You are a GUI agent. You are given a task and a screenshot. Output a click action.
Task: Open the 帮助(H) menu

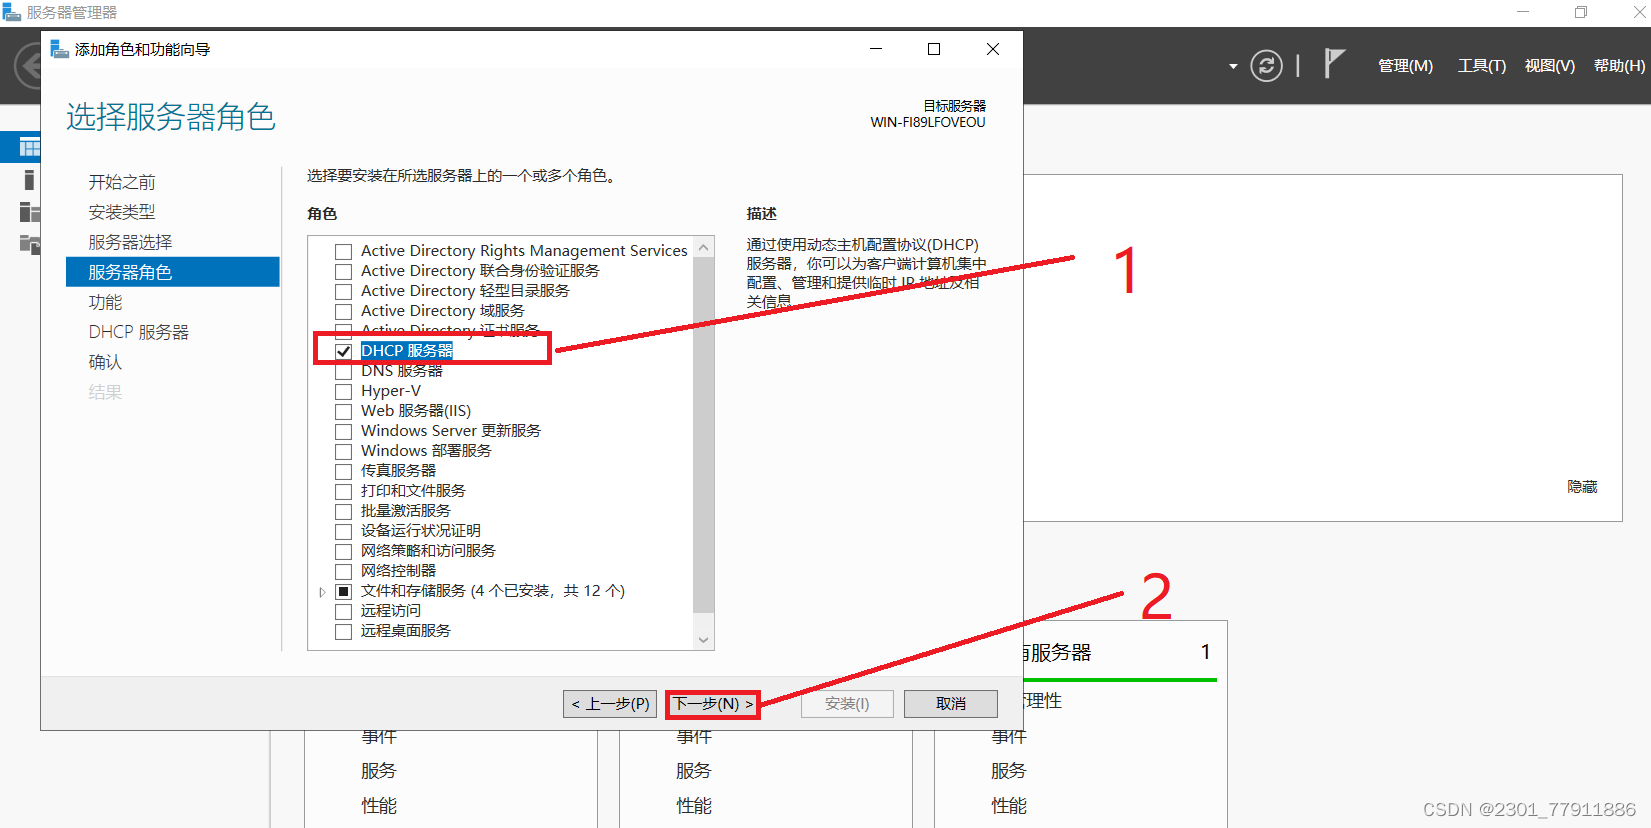pyautogui.click(x=1619, y=66)
